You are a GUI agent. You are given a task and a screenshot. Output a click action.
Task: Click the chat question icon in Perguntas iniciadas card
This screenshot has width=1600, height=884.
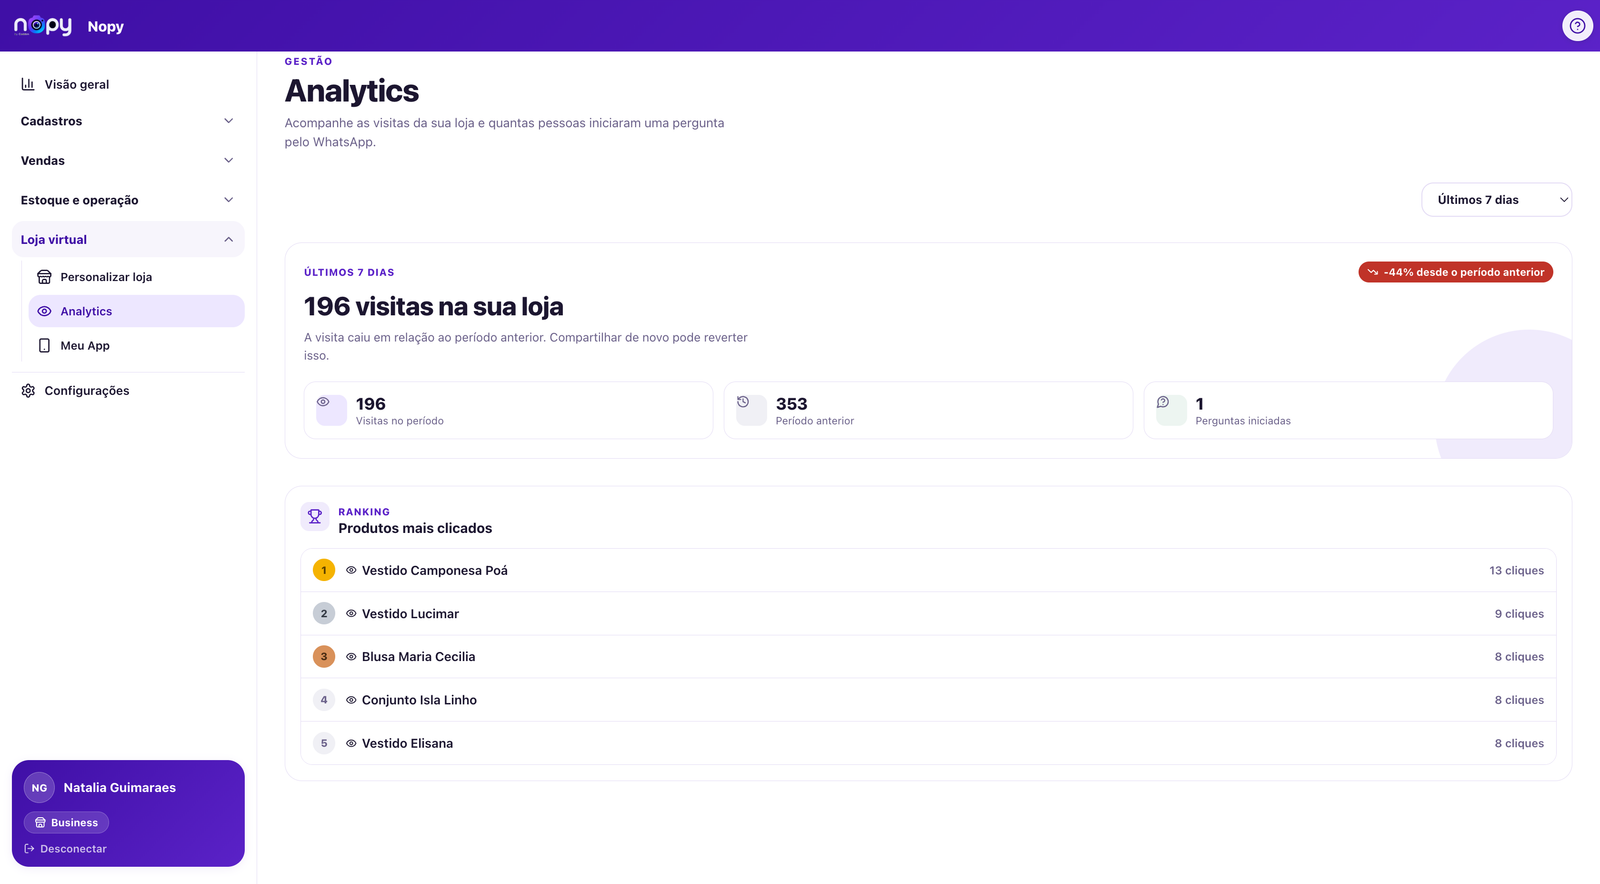(x=1163, y=402)
